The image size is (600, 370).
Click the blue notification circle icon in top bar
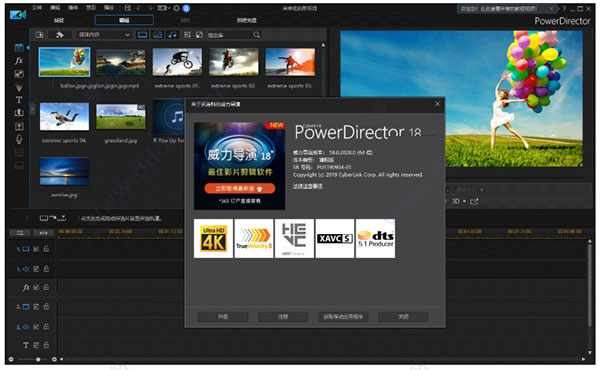coord(186,8)
